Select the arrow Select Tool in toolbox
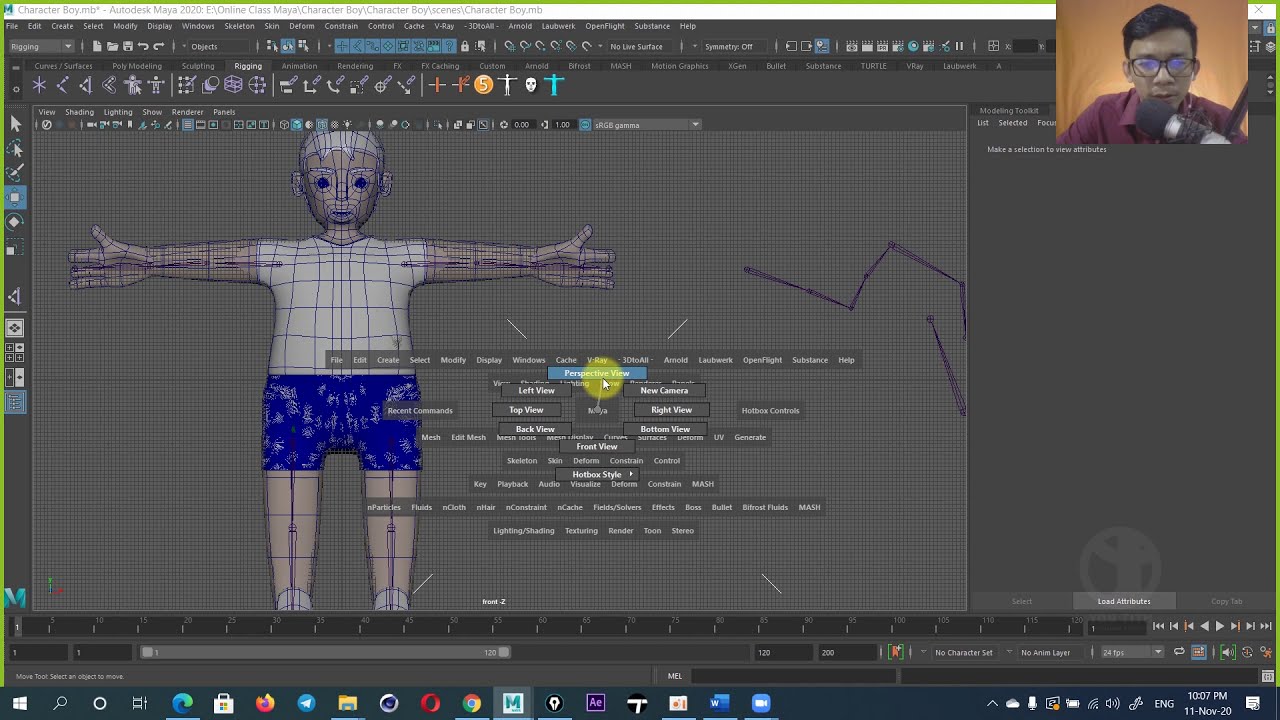The height and width of the screenshot is (720, 1280). coord(15,122)
